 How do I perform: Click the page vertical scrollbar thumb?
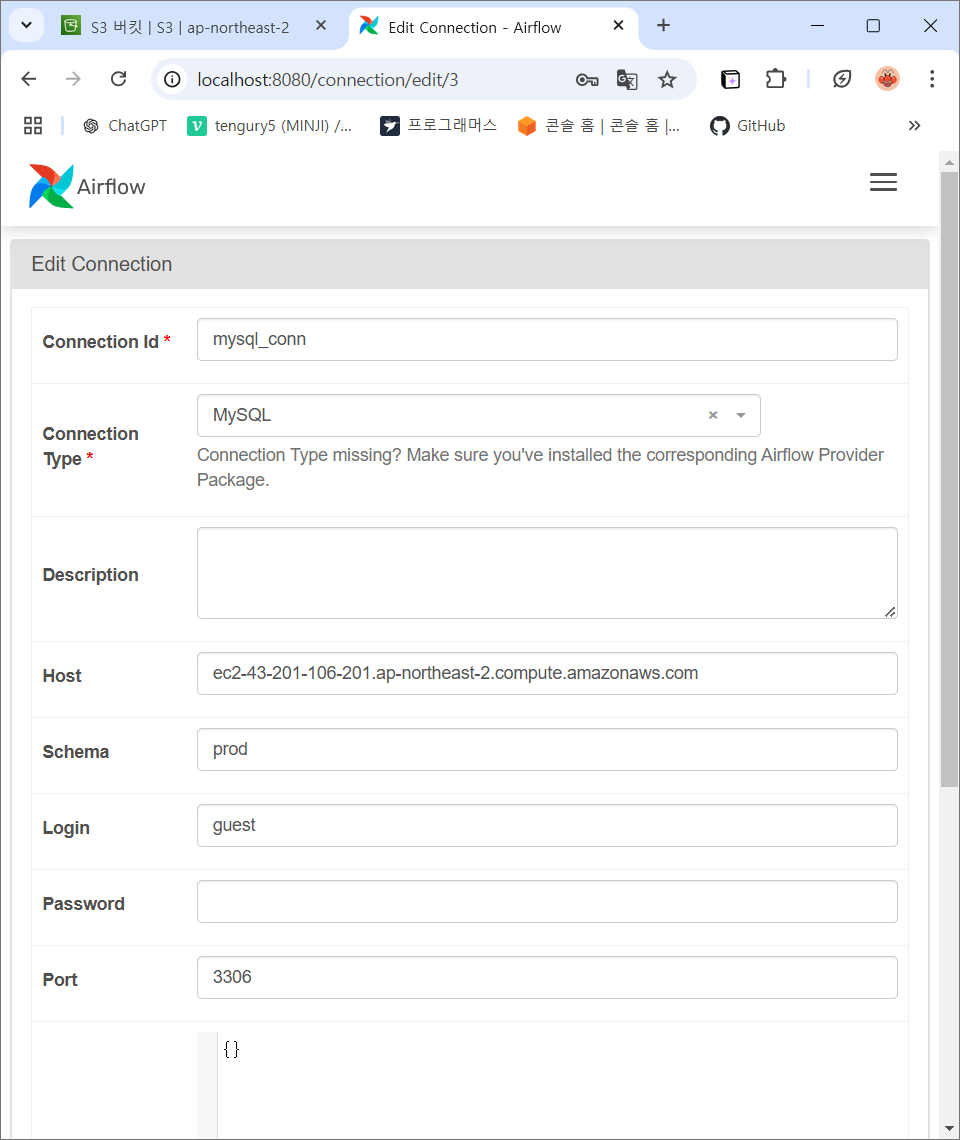pos(949,480)
